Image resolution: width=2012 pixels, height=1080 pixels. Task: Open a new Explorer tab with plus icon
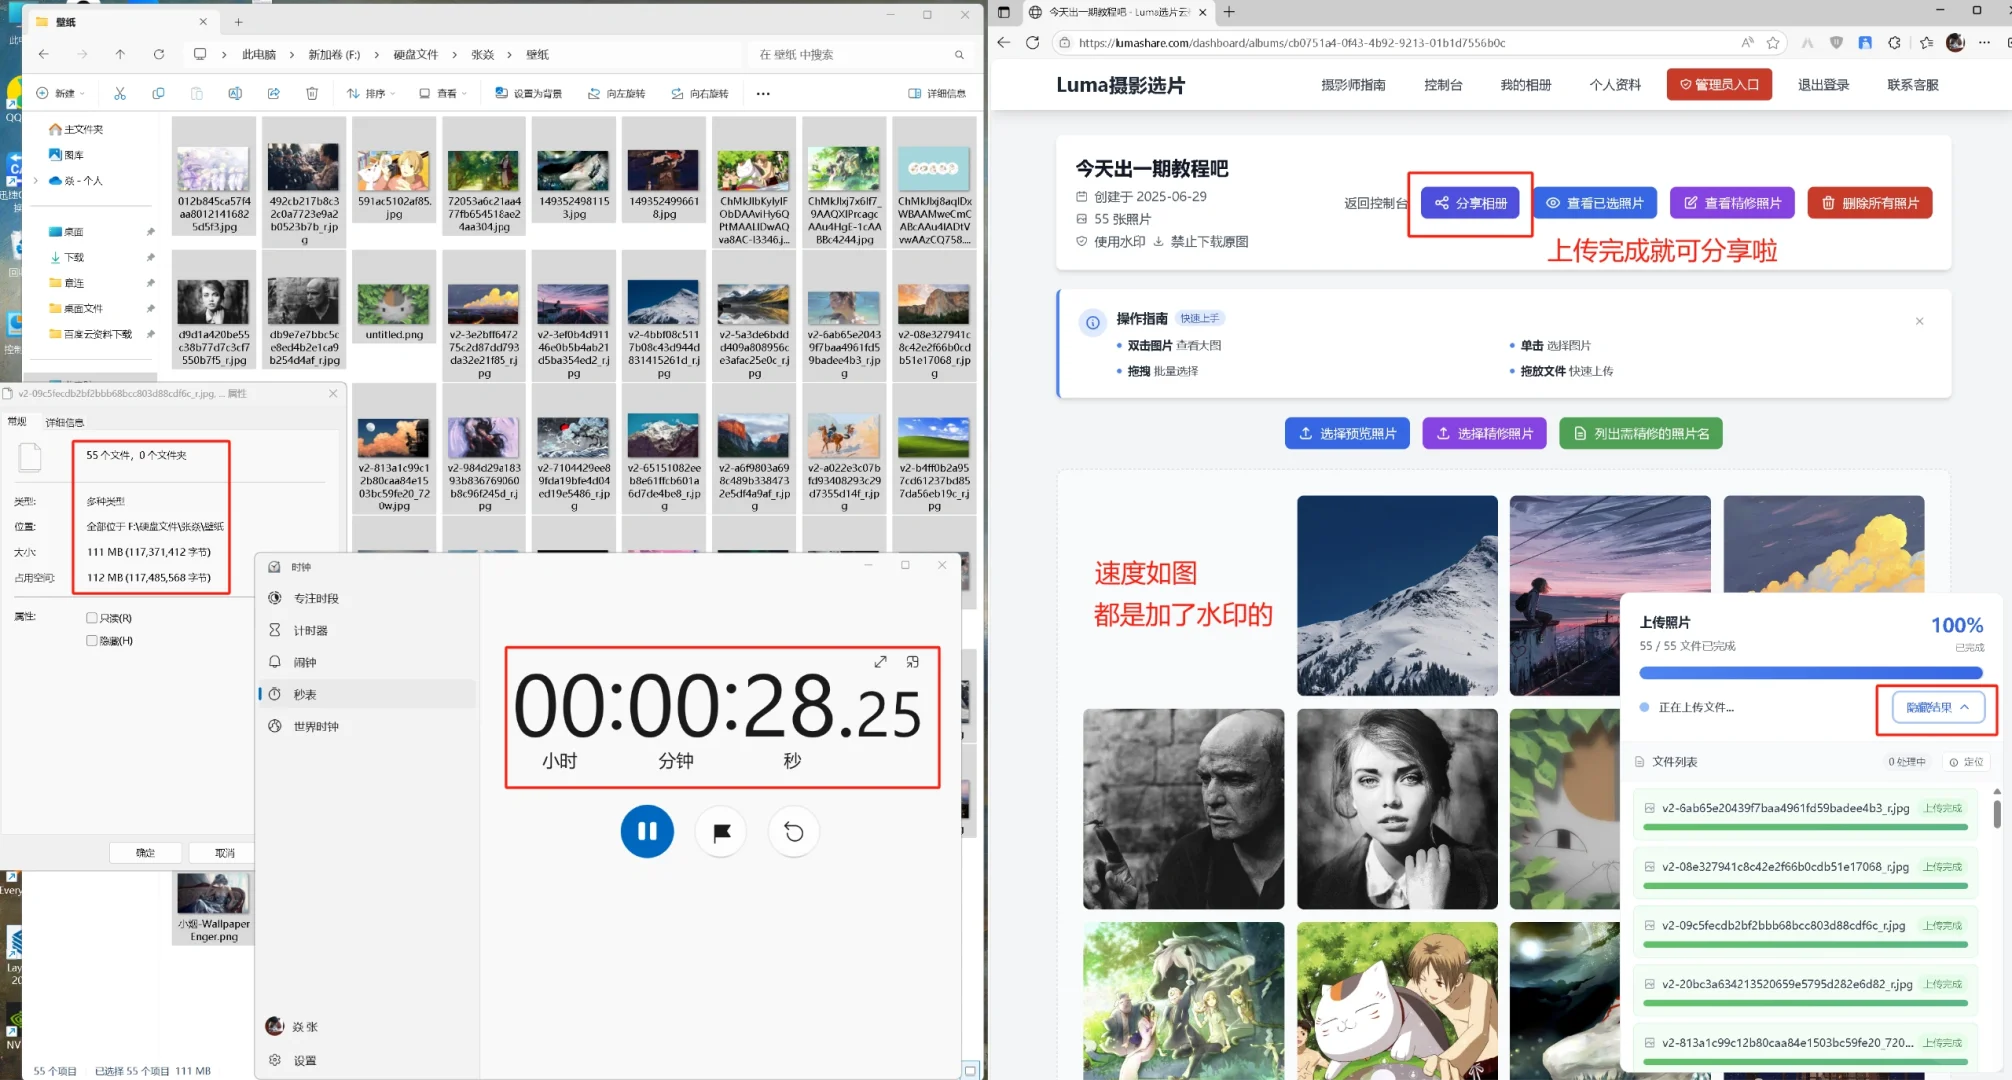(x=238, y=21)
